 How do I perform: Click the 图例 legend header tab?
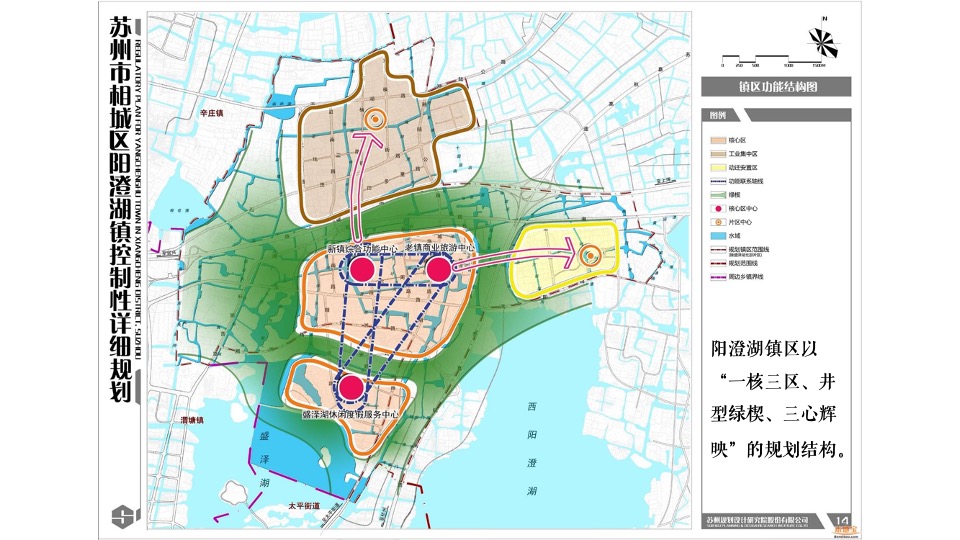coord(718,115)
